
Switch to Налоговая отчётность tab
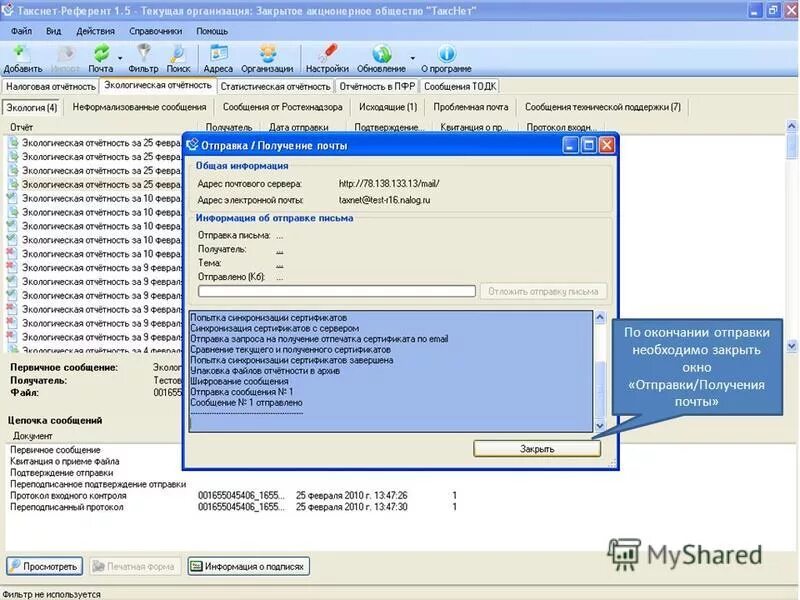coord(51,86)
